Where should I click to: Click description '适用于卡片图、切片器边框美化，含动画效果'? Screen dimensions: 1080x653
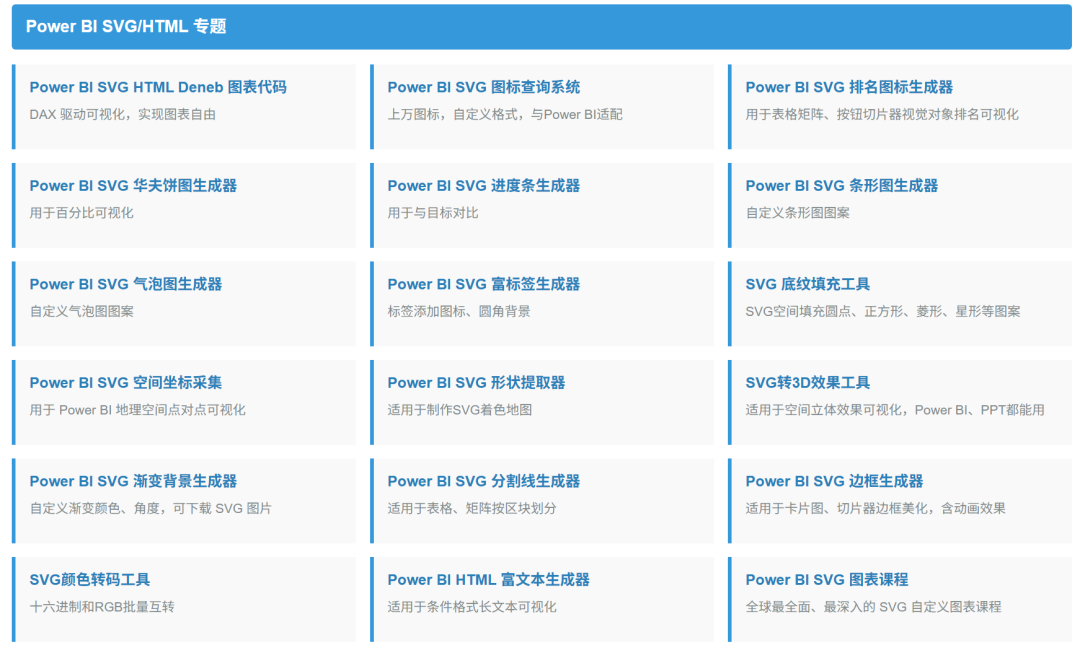[875, 509]
